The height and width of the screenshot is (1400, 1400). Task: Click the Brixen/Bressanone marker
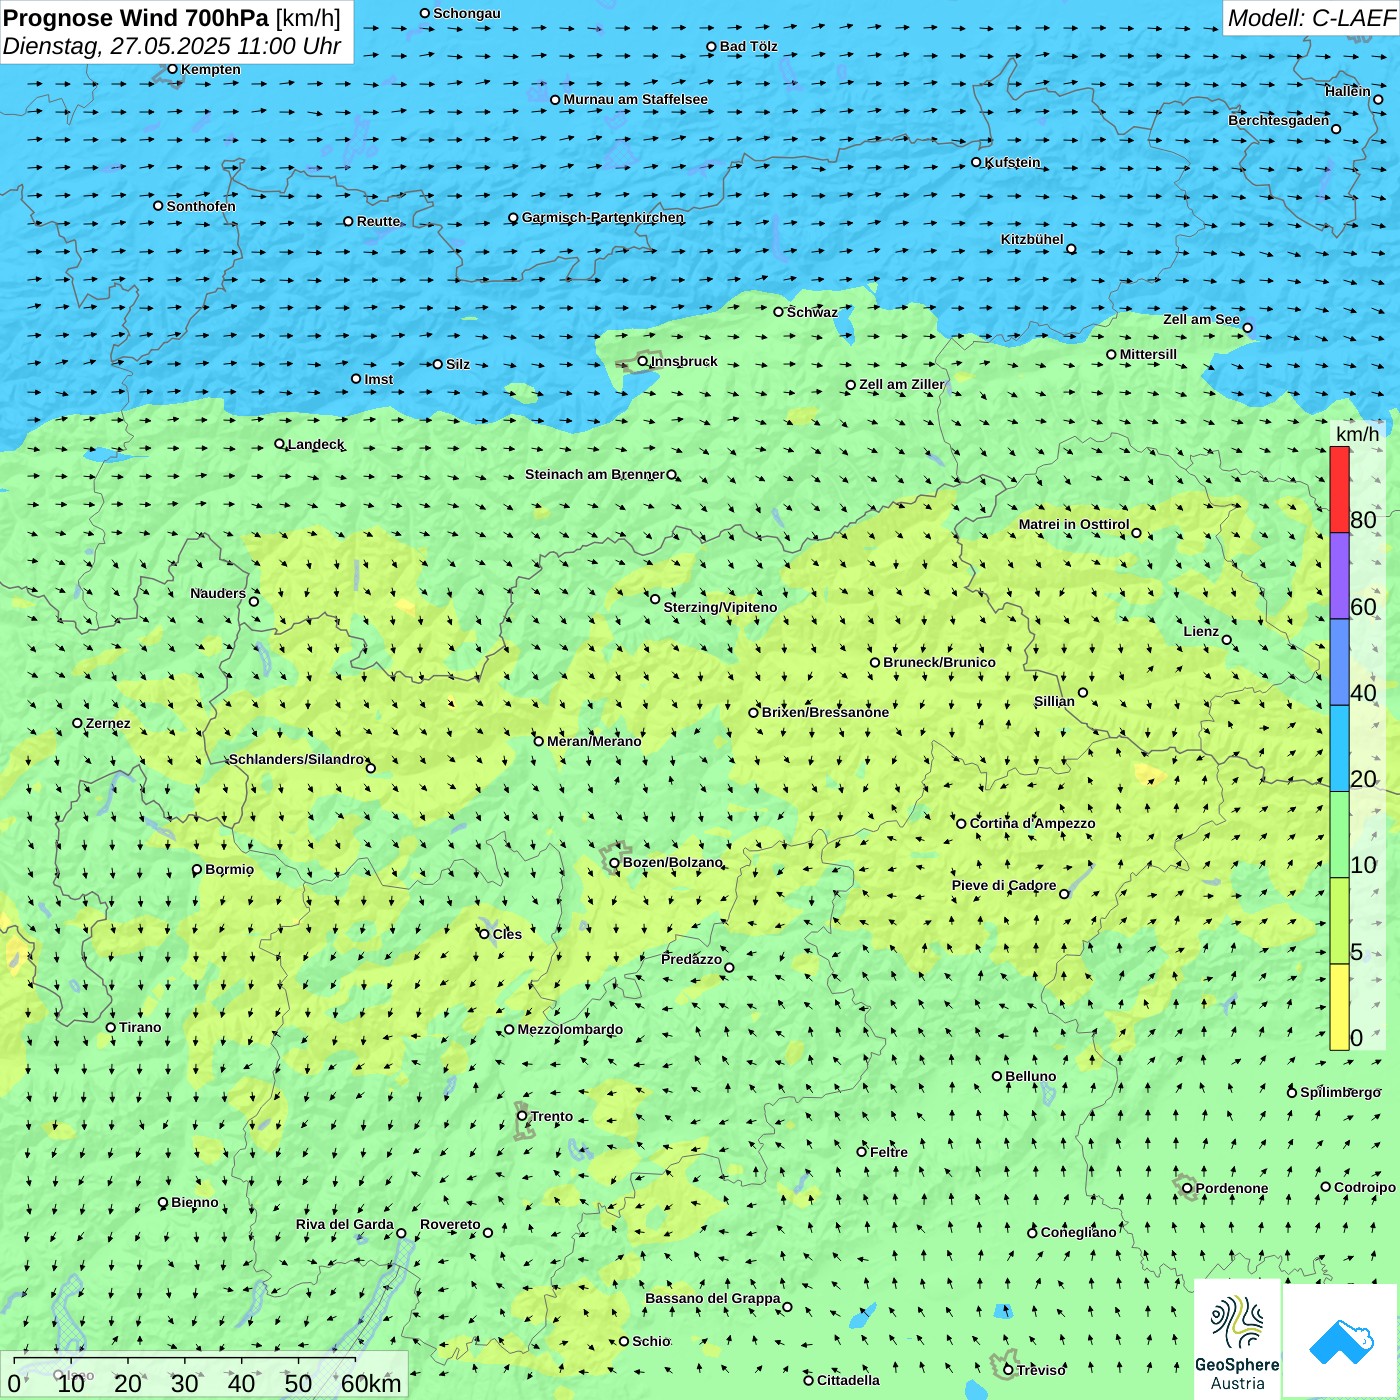pos(754,713)
